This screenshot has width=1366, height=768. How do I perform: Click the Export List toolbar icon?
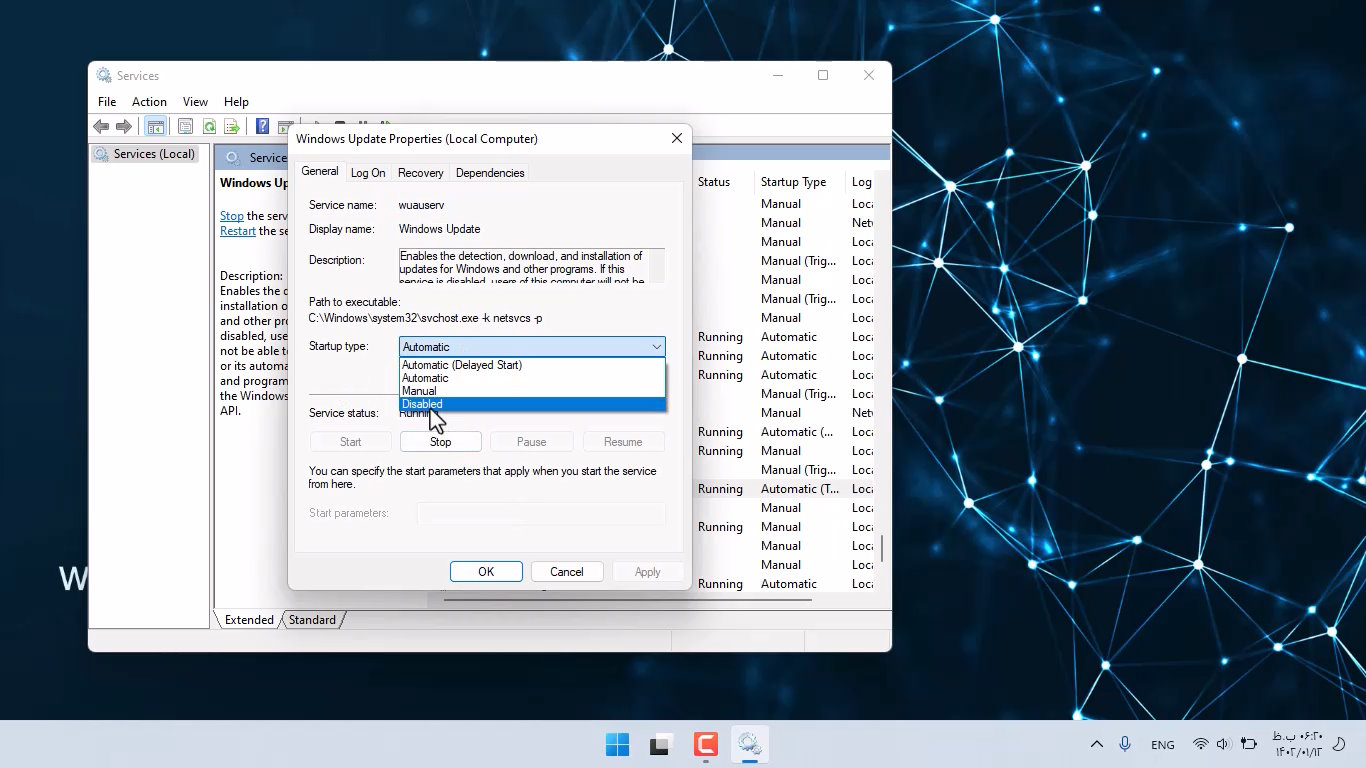(232, 126)
